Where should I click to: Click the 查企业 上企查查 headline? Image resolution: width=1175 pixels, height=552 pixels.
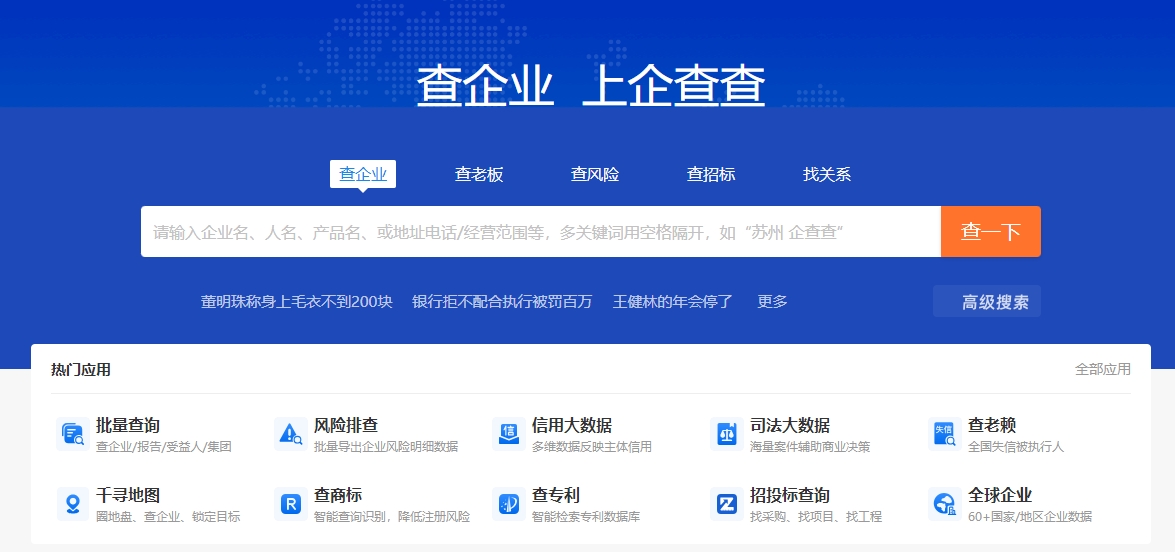click(x=591, y=84)
